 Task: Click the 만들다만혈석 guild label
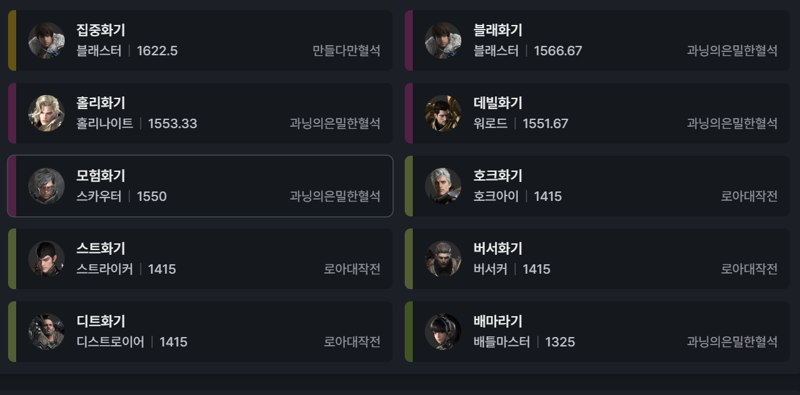click(346, 51)
